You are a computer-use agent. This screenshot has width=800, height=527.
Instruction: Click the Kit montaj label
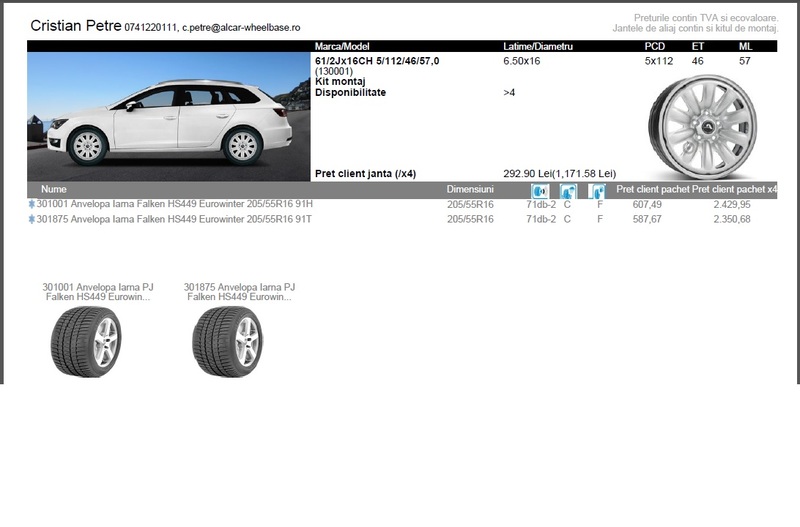coord(340,82)
